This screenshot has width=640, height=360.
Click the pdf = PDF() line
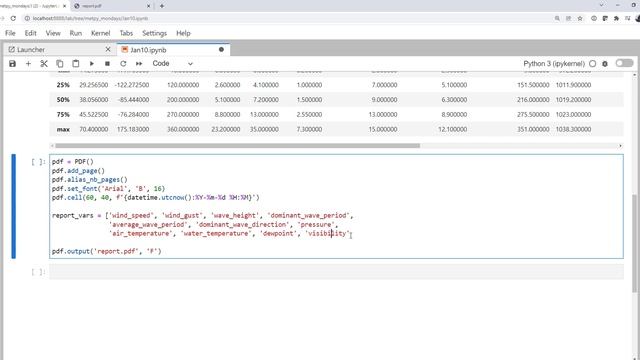coord(73,162)
